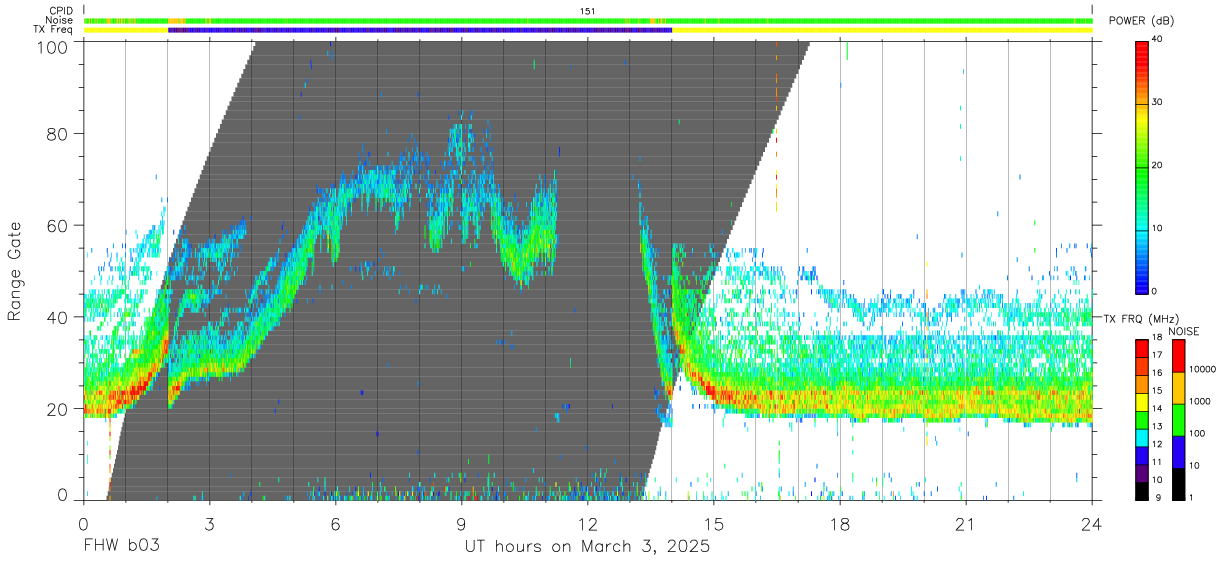Click the power colorbar

(1142, 166)
